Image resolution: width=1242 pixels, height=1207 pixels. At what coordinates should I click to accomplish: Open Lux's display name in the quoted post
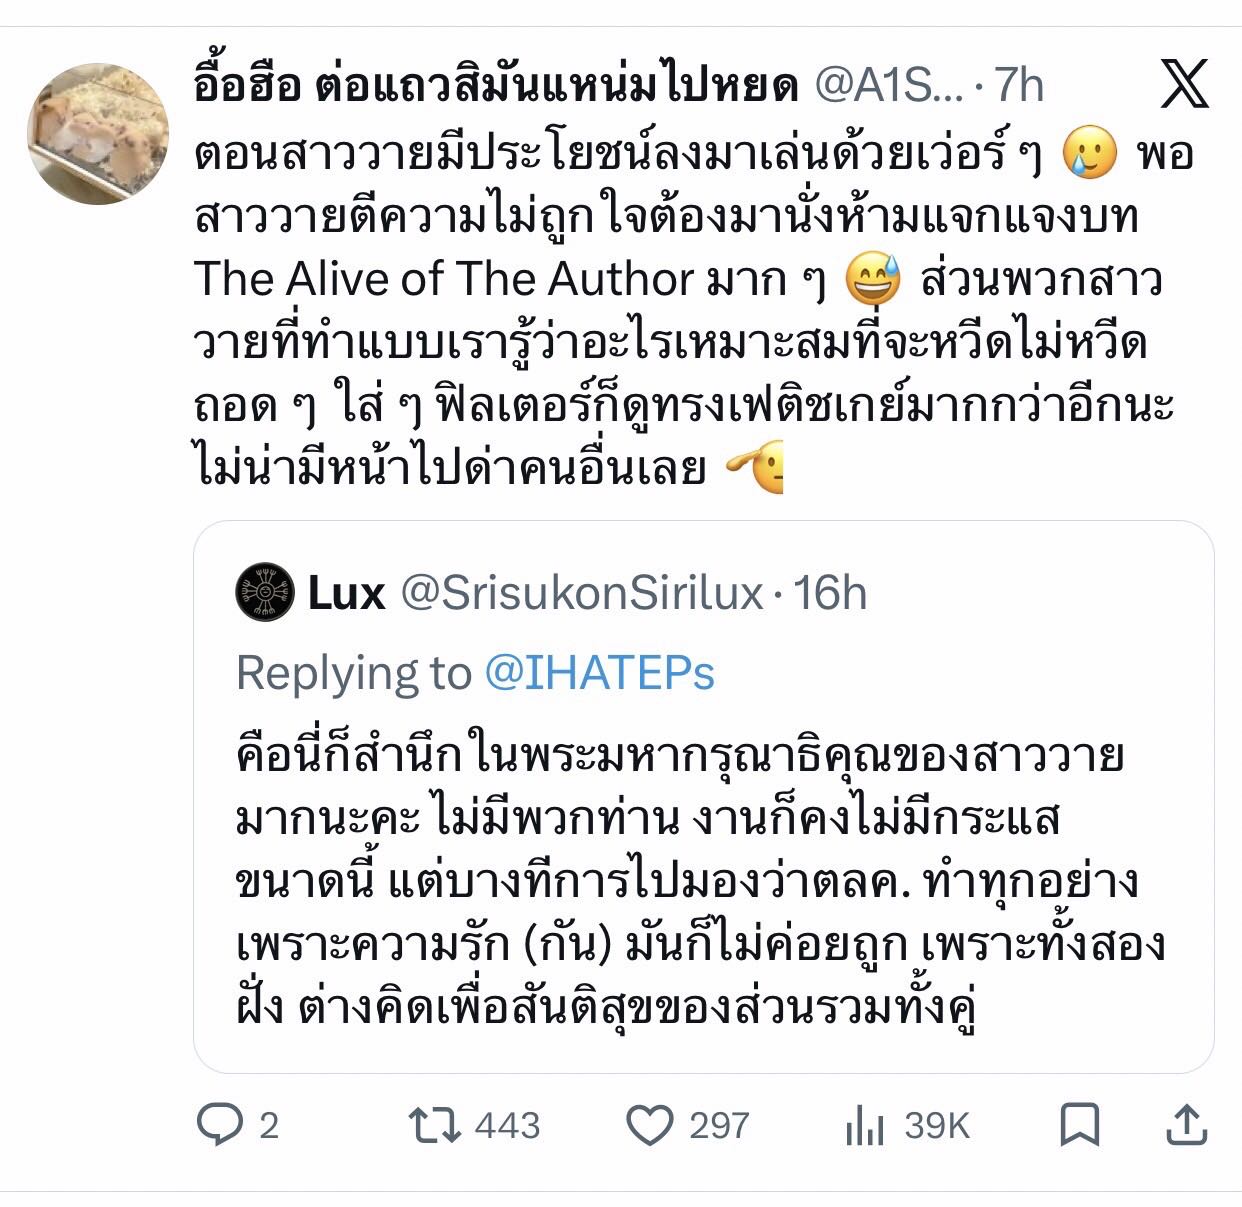pyautogui.click(x=346, y=593)
